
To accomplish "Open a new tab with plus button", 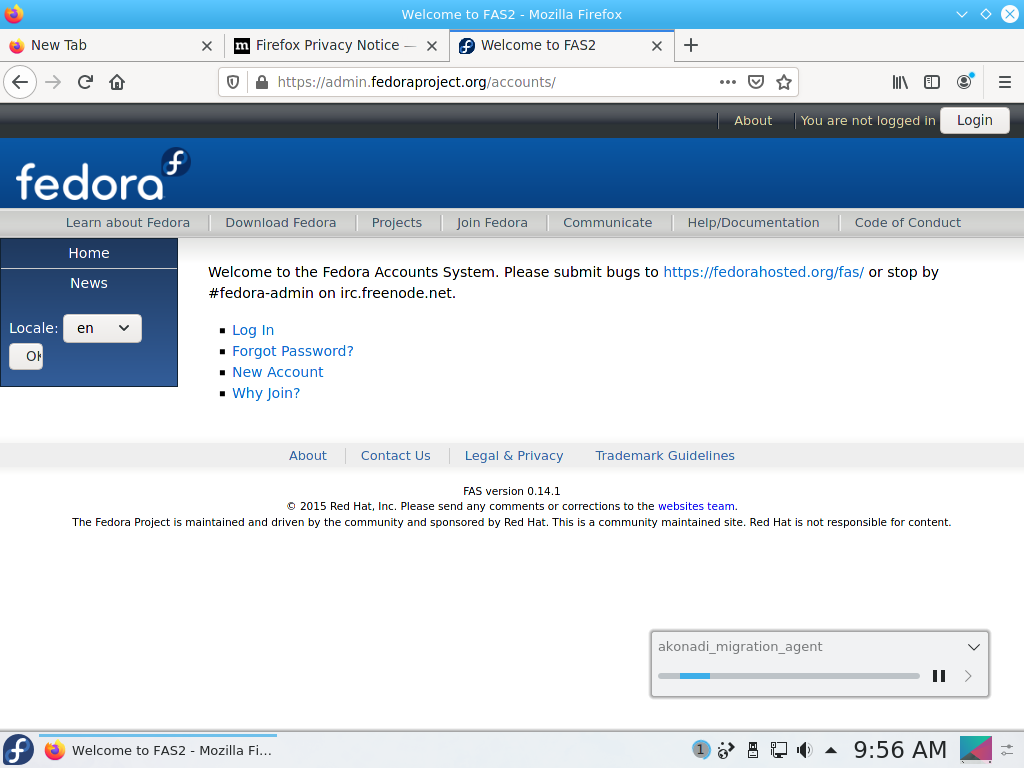I will [691, 45].
